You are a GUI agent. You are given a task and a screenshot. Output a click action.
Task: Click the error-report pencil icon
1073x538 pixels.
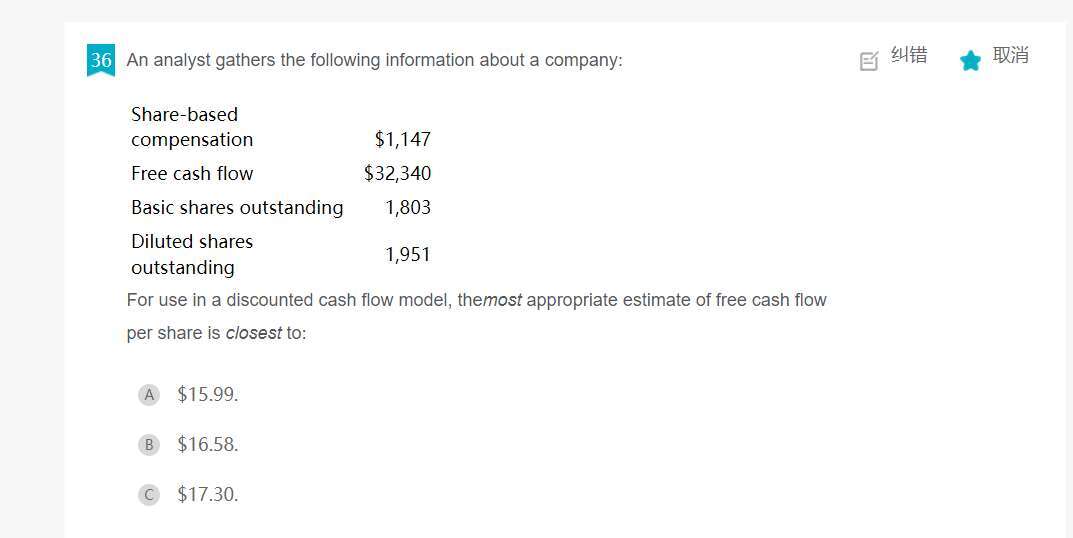[x=868, y=61]
